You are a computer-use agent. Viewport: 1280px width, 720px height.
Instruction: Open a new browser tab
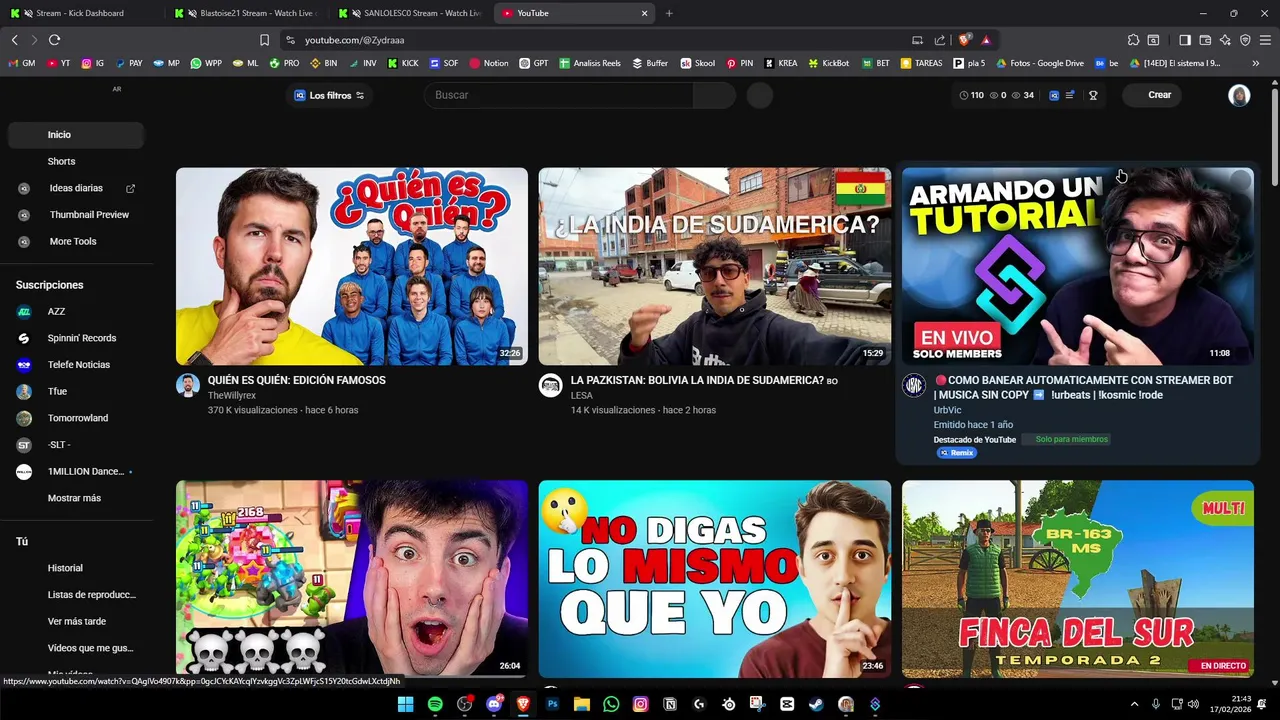click(x=669, y=13)
